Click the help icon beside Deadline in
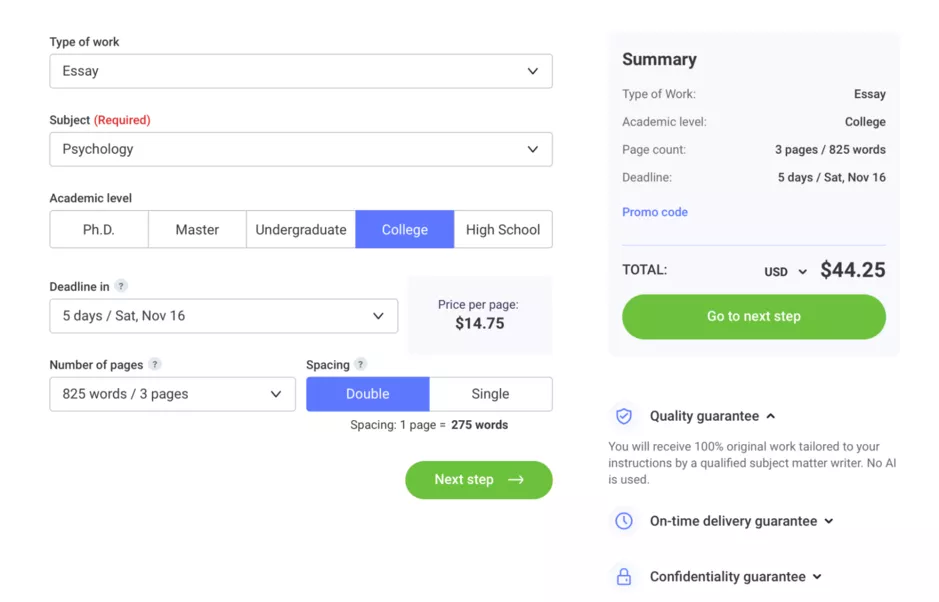This screenshot has width=939, height=602. pos(121,286)
